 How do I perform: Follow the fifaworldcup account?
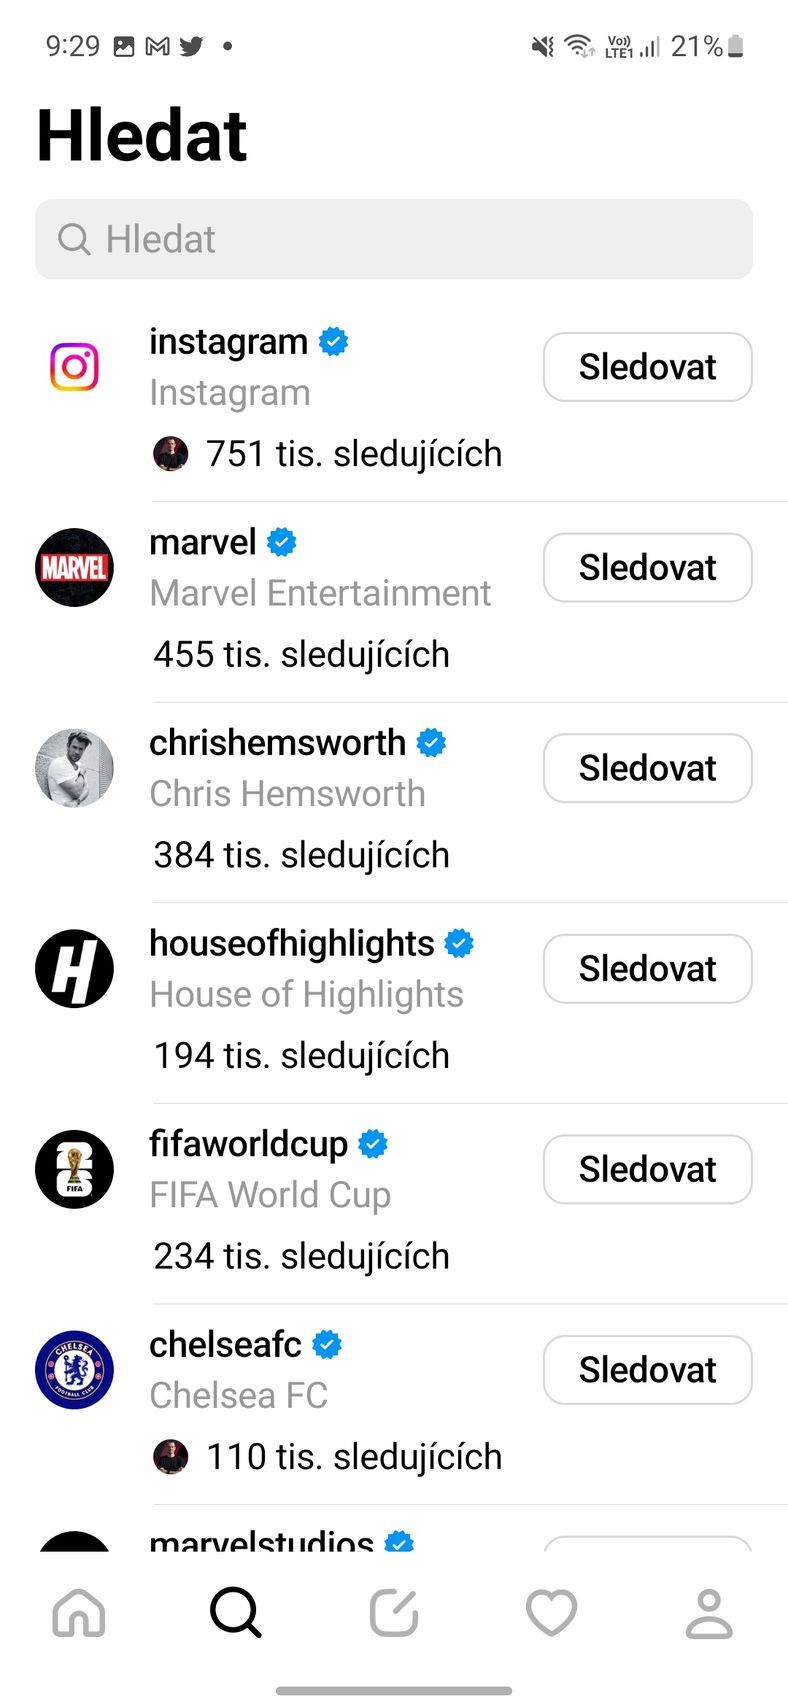pos(647,1169)
